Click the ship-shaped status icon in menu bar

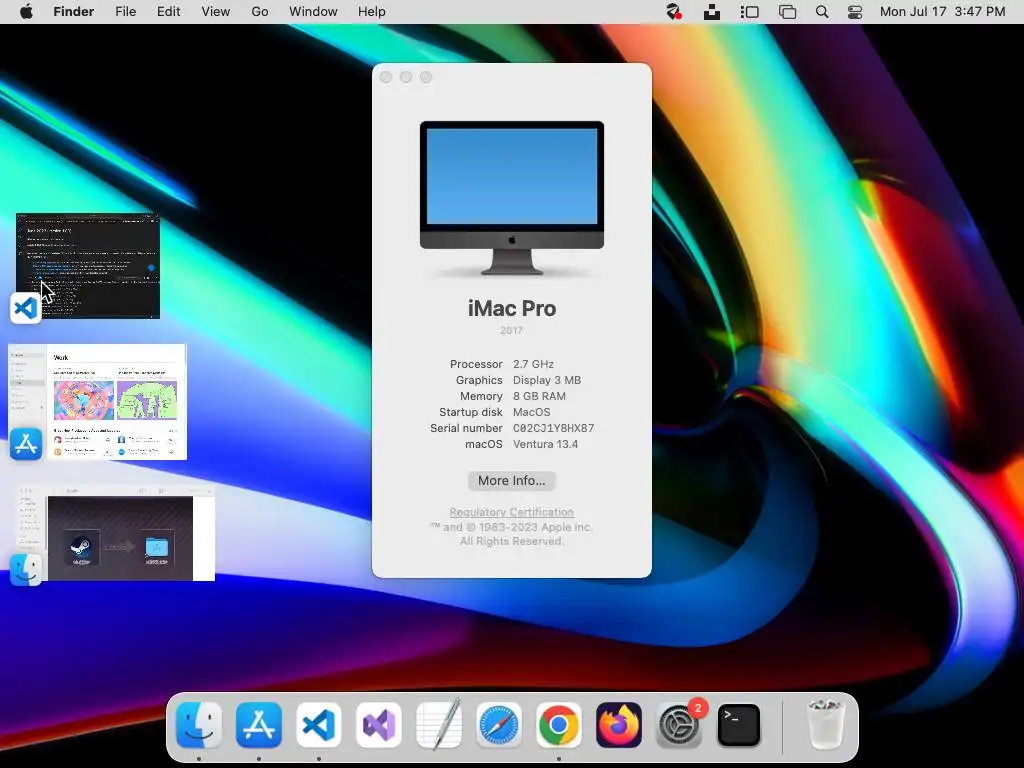tap(712, 12)
